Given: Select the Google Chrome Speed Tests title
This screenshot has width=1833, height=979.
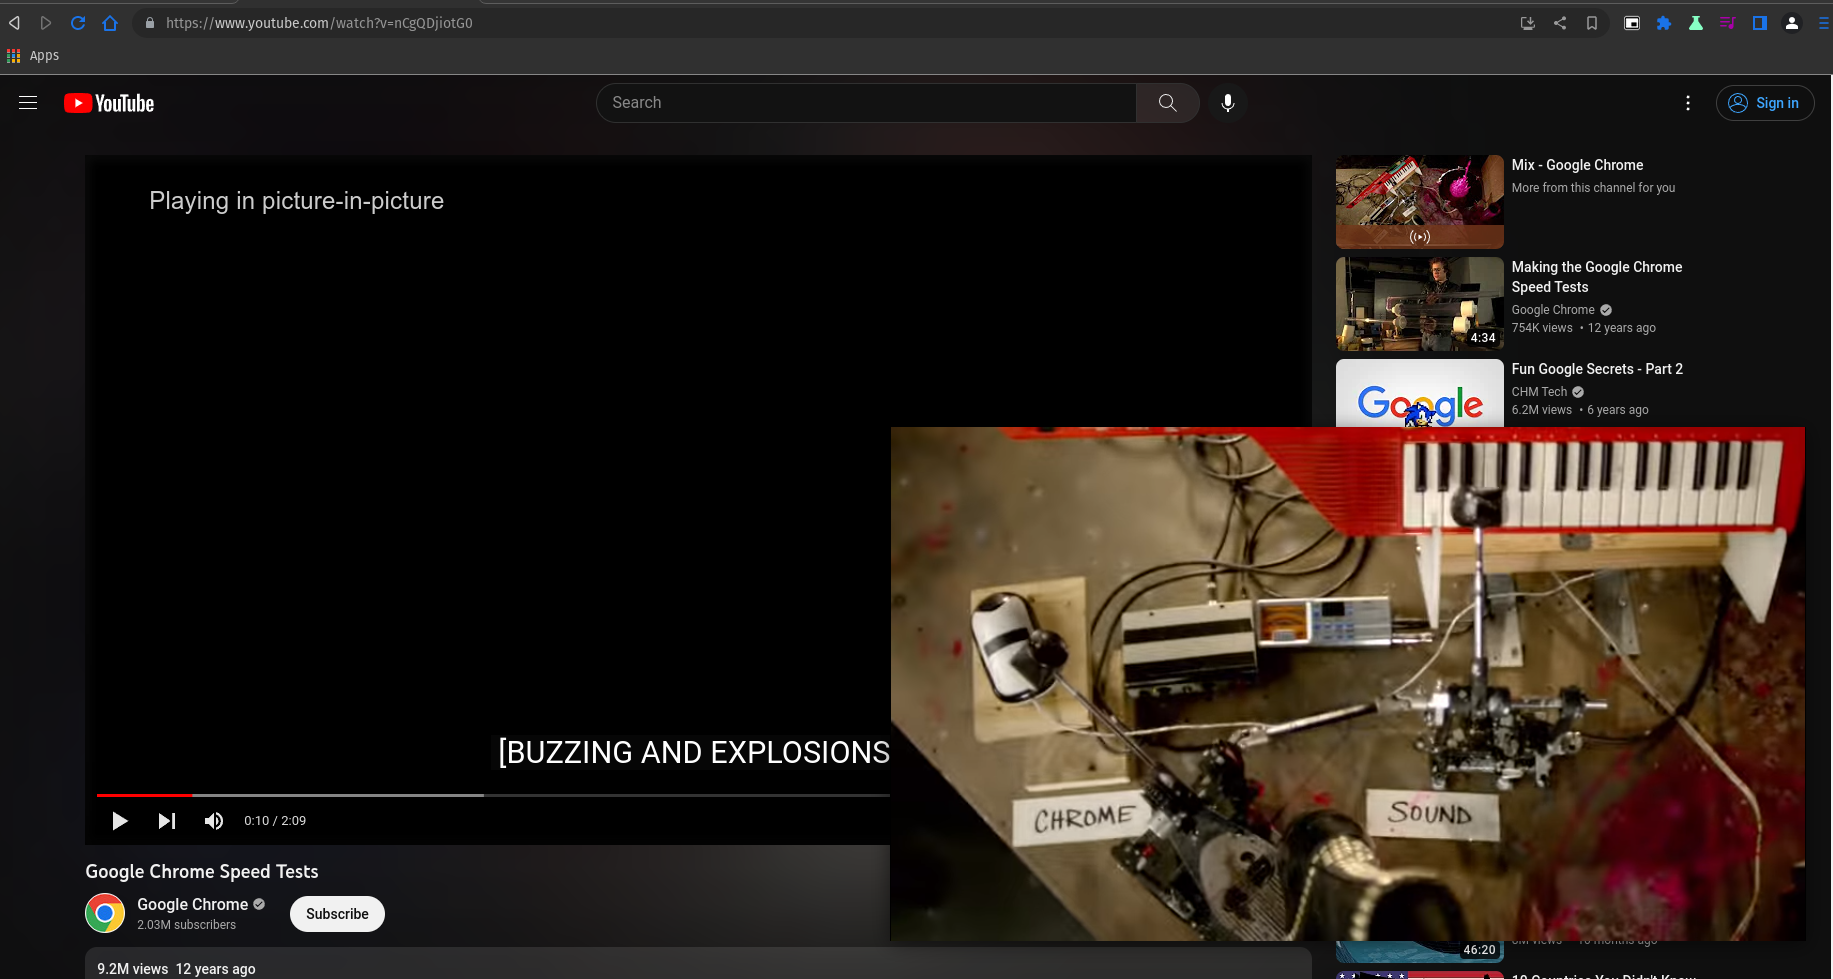Looking at the screenshot, I should coord(202,871).
